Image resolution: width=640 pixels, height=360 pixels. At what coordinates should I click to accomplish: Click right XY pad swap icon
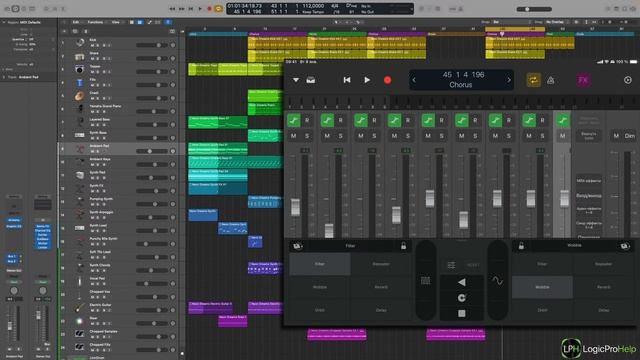coord(625,246)
